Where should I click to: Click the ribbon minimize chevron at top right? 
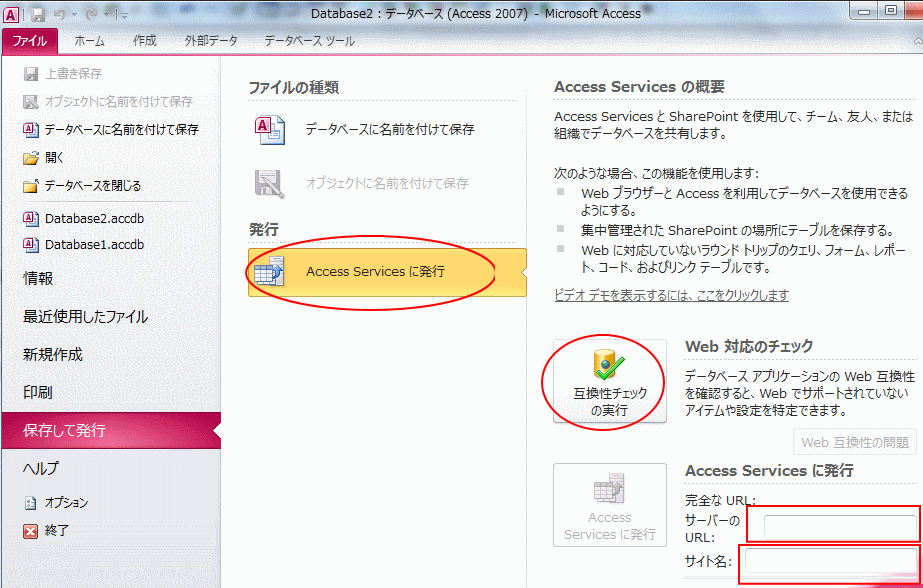point(918,41)
